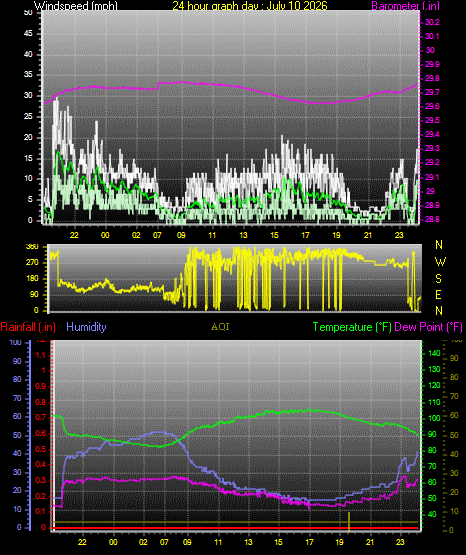466x555 pixels.
Task: Select the "28.8" barometer axis value
Action: (432, 219)
